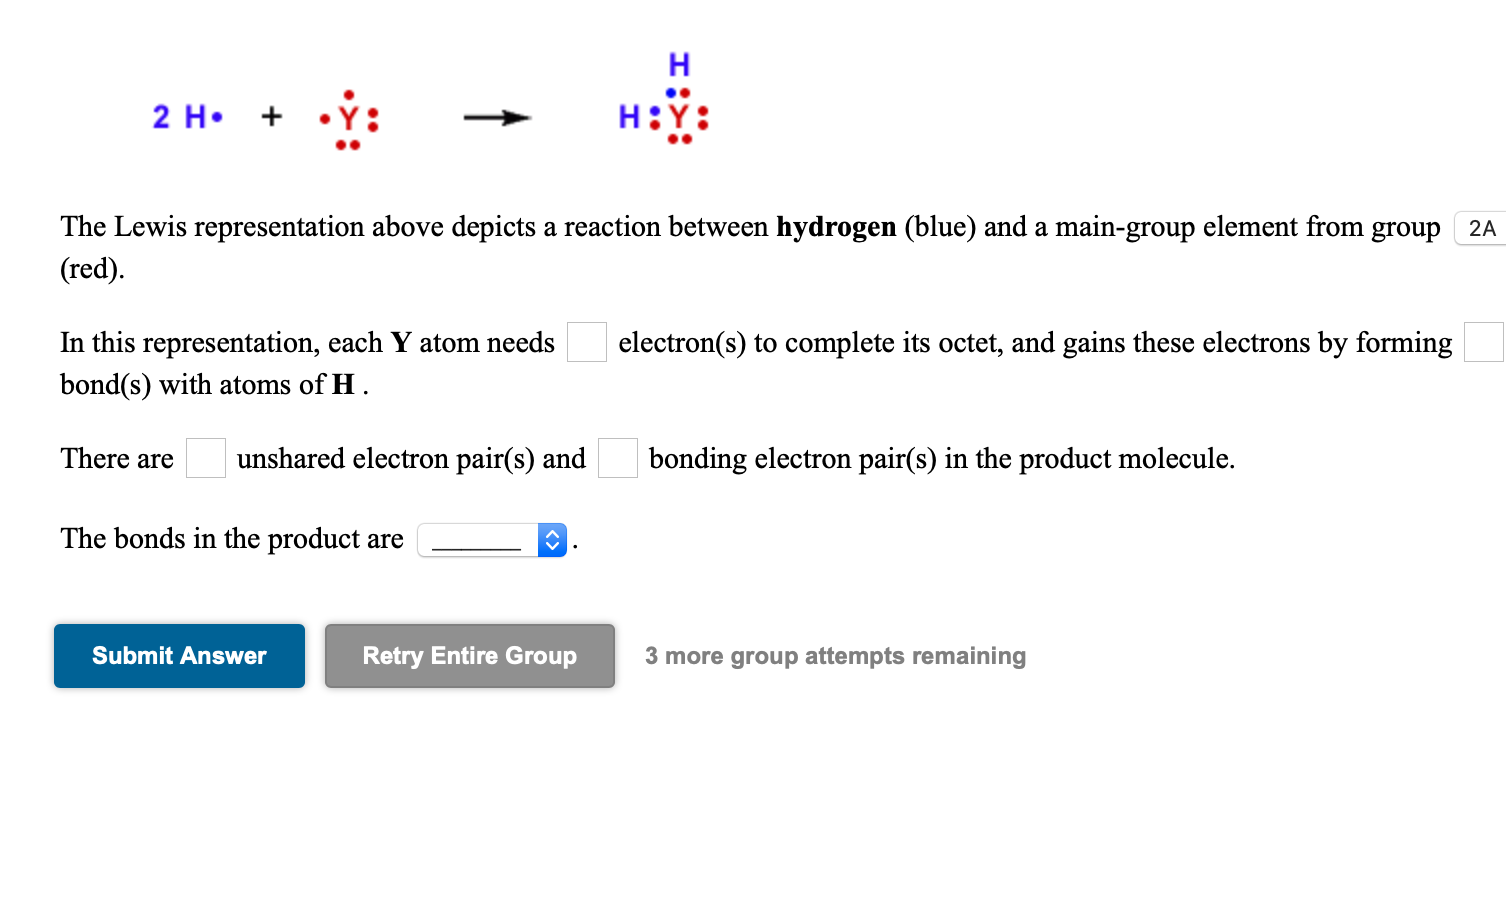Click the reaction arrow in the equation
This screenshot has height=920, width=1506.
click(x=495, y=118)
